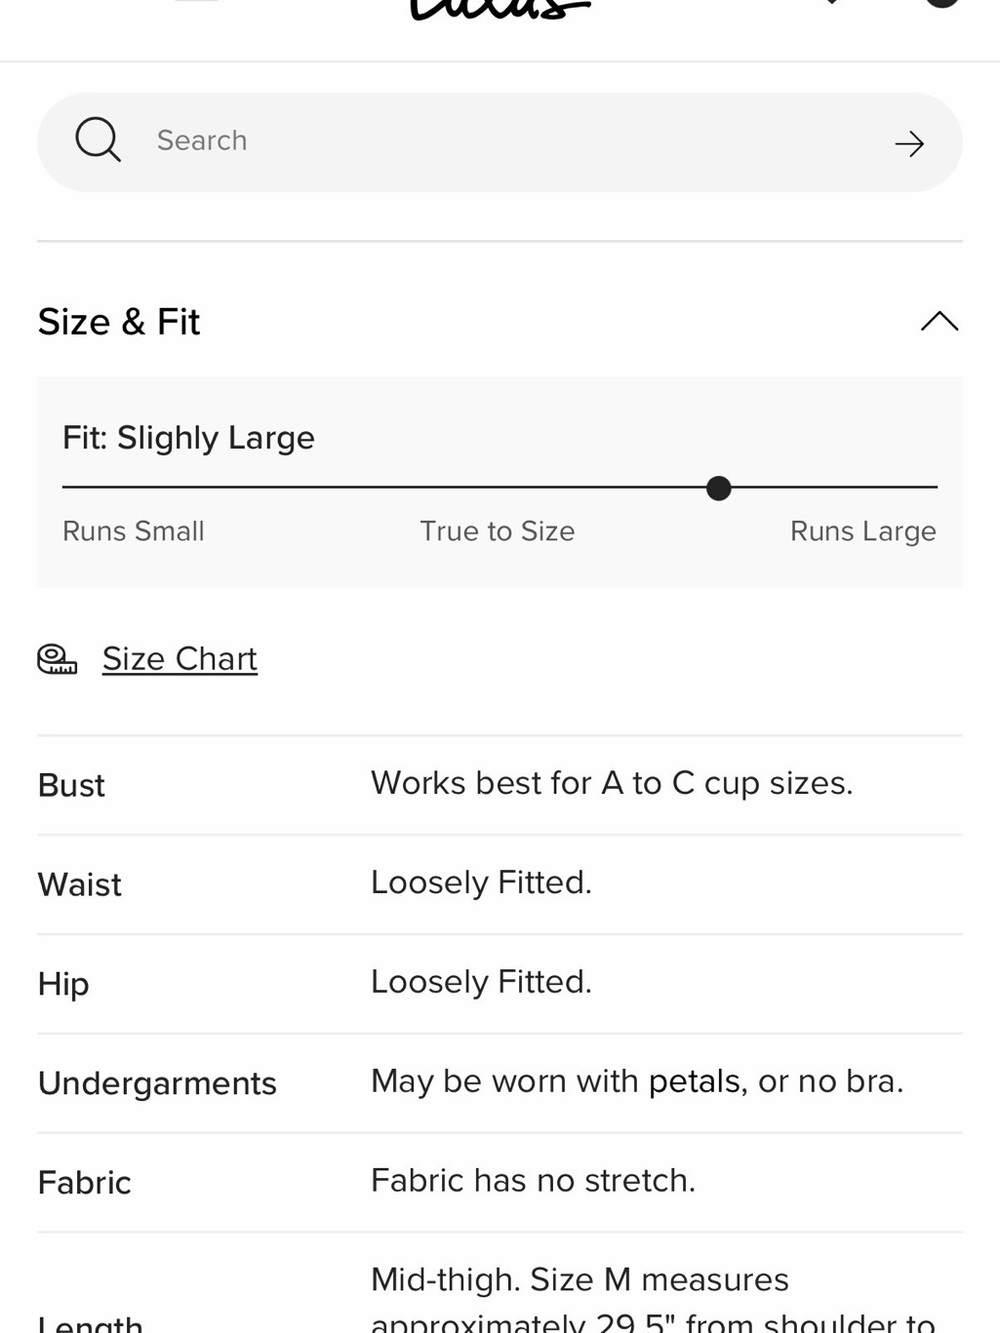The image size is (1000, 1333).
Task: Focus the Search input field
Action: 500,142
